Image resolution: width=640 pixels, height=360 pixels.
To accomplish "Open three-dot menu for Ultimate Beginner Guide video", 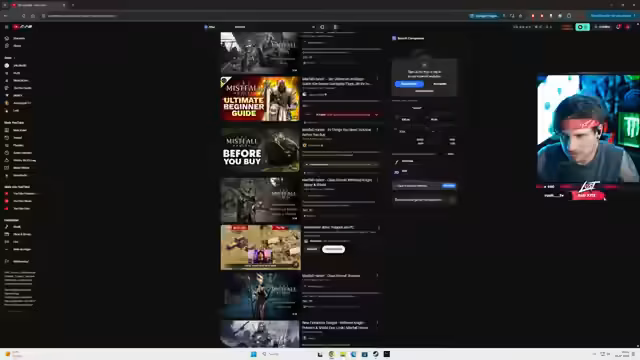I will pos(377,79).
